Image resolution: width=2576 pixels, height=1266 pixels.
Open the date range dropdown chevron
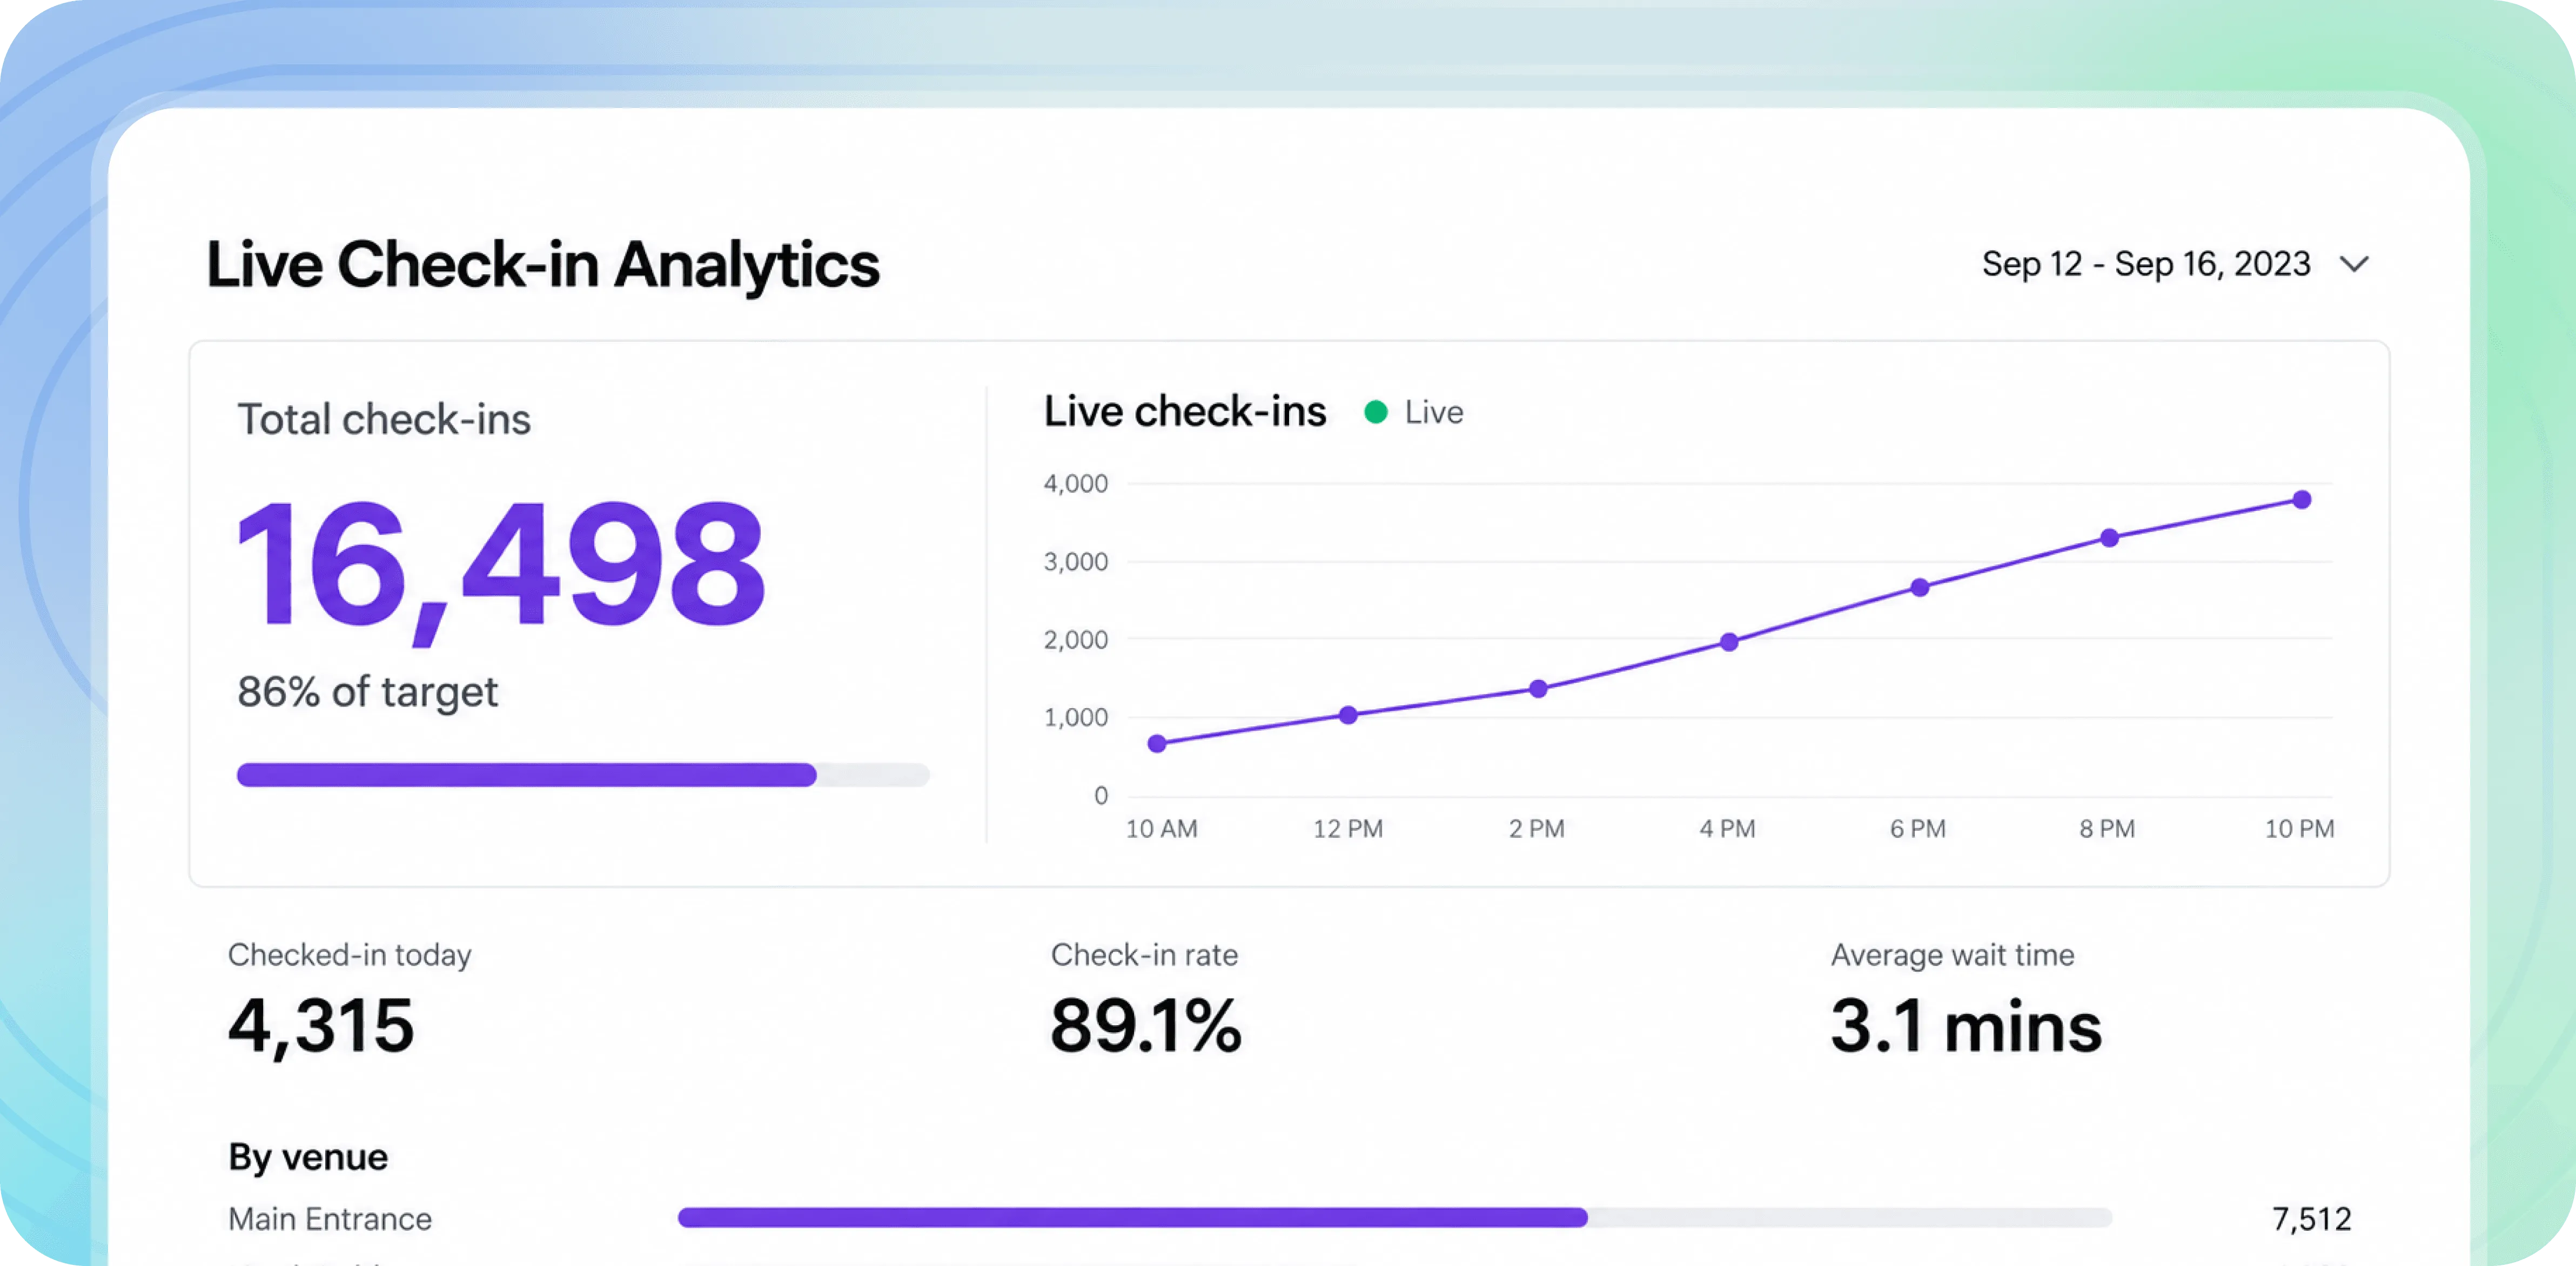[x=2354, y=265]
